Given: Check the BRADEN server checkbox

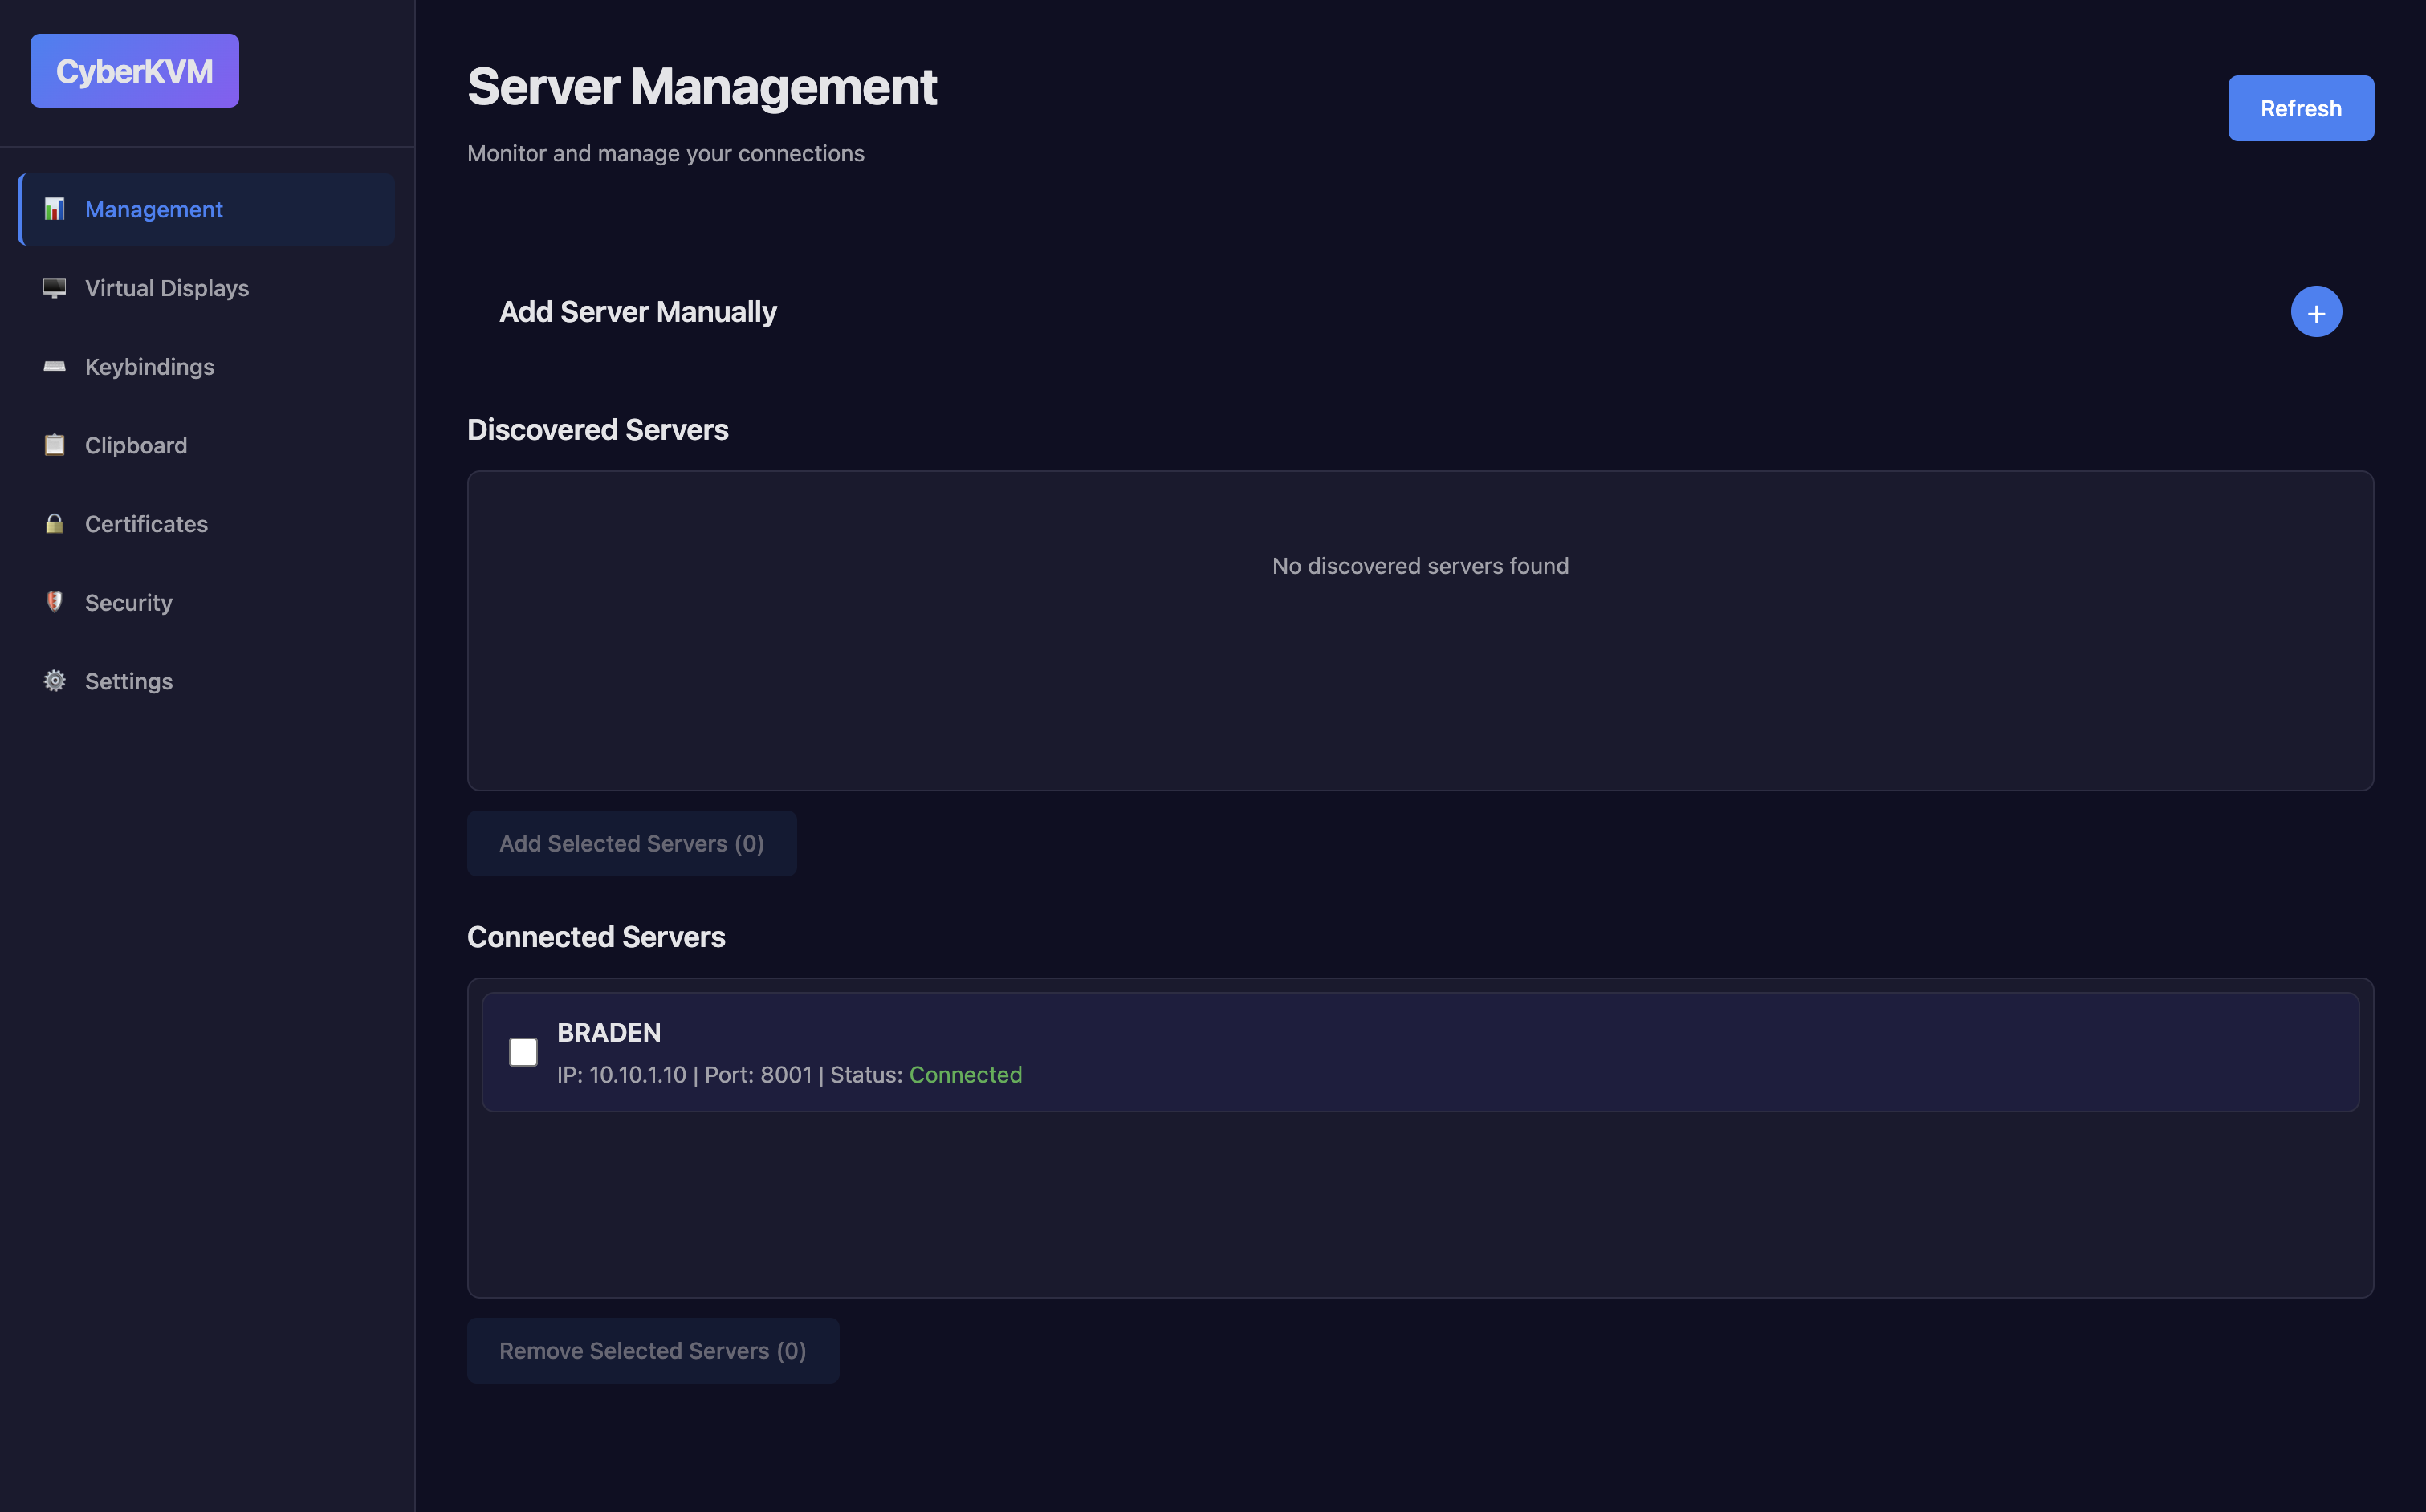Looking at the screenshot, I should (523, 1052).
